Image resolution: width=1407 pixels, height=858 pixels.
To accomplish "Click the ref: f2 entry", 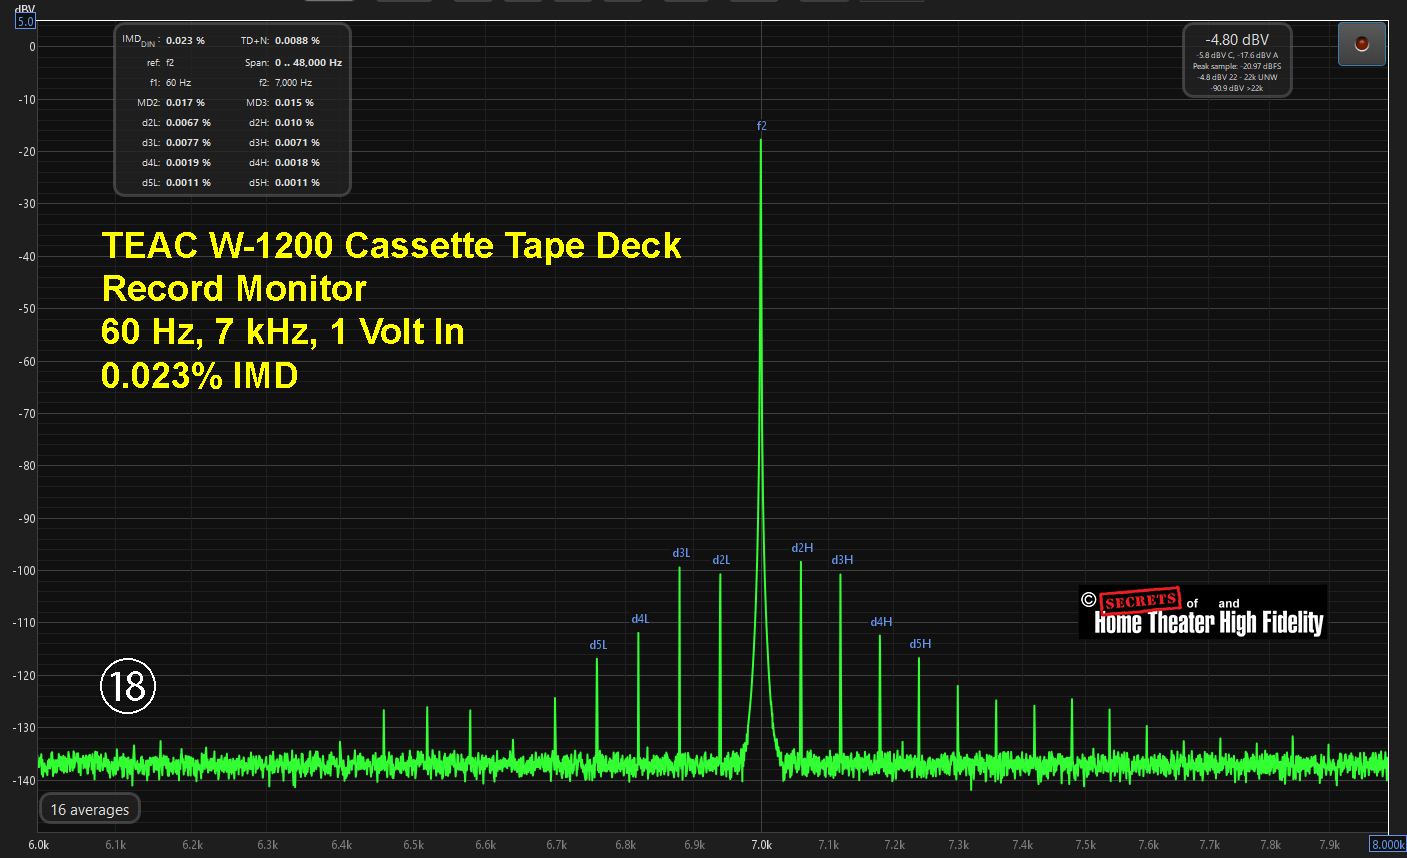I will 160,62.
